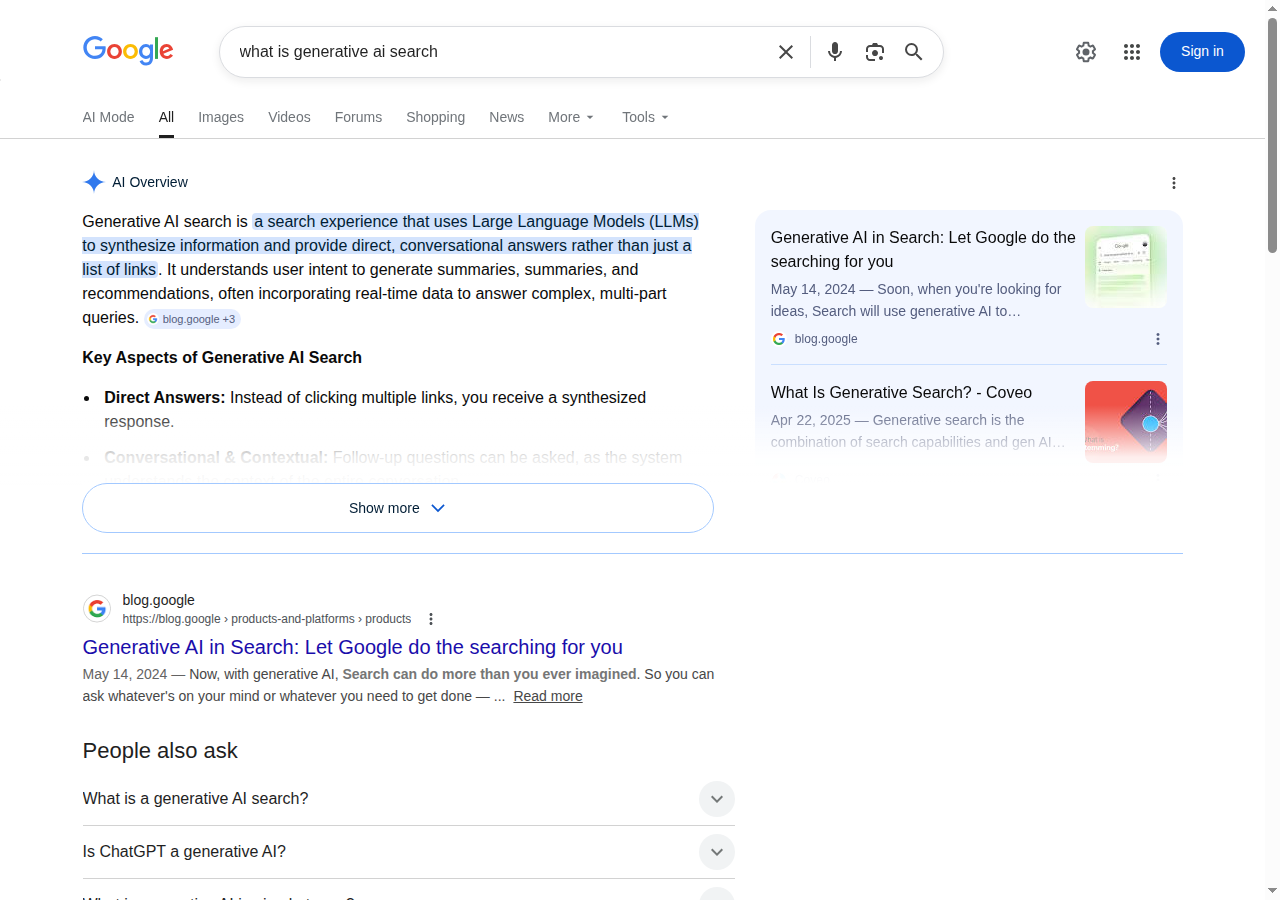This screenshot has height=900, width=1280.
Task: Switch to the AI Mode tab
Action: 108,117
